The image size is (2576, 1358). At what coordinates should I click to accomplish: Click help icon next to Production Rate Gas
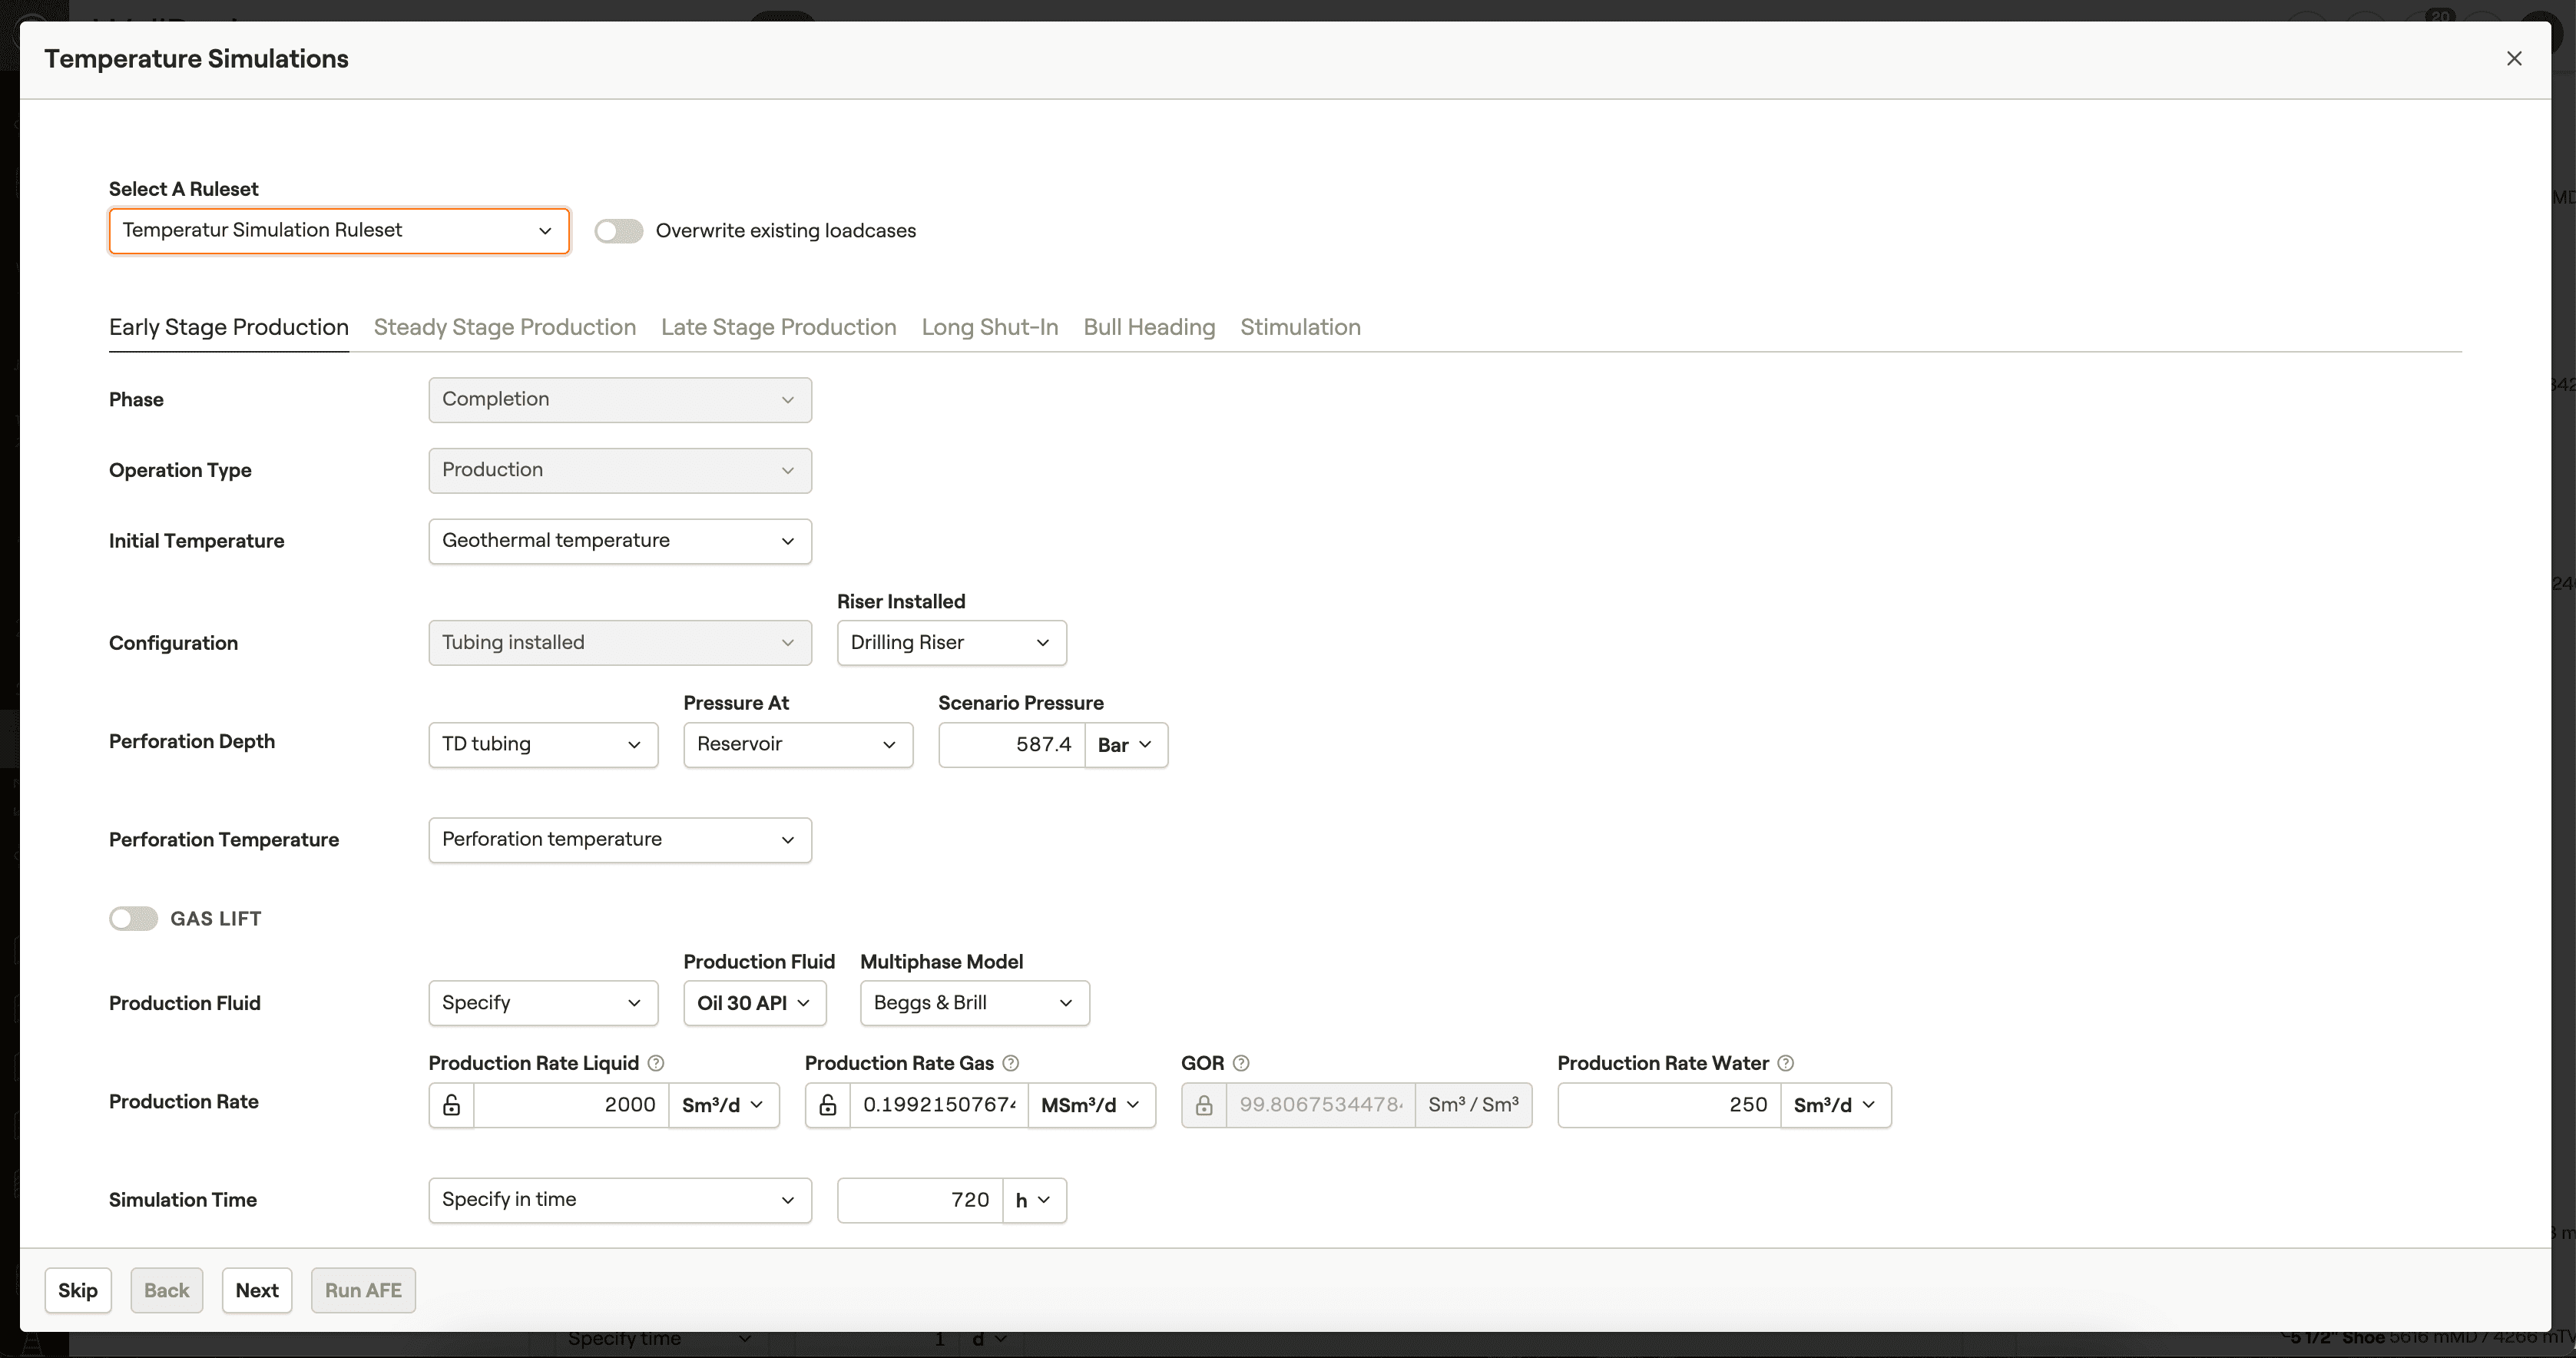(1011, 1063)
